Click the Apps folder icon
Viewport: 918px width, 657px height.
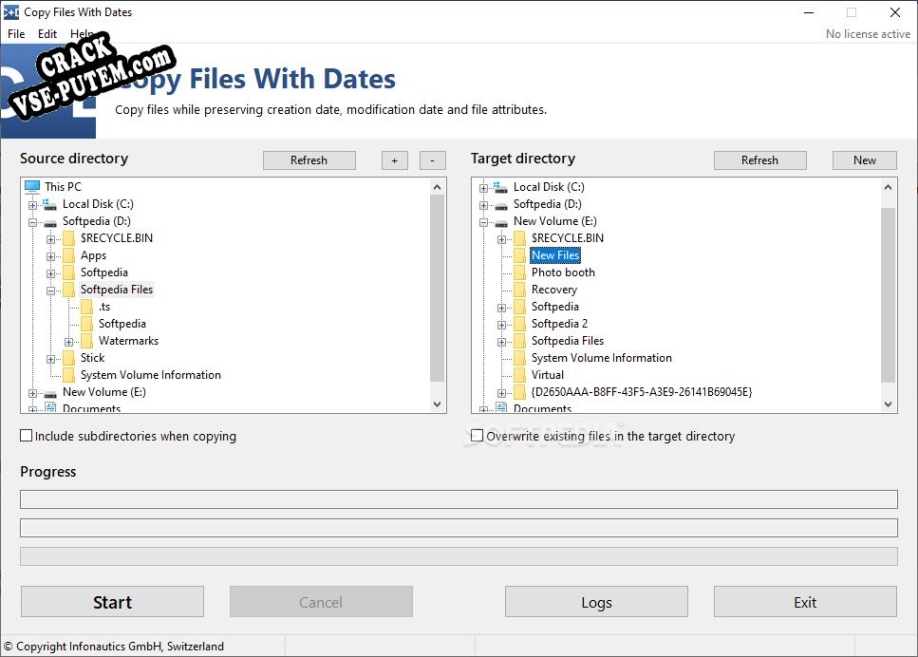pyautogui.click(x=68, y=255)
